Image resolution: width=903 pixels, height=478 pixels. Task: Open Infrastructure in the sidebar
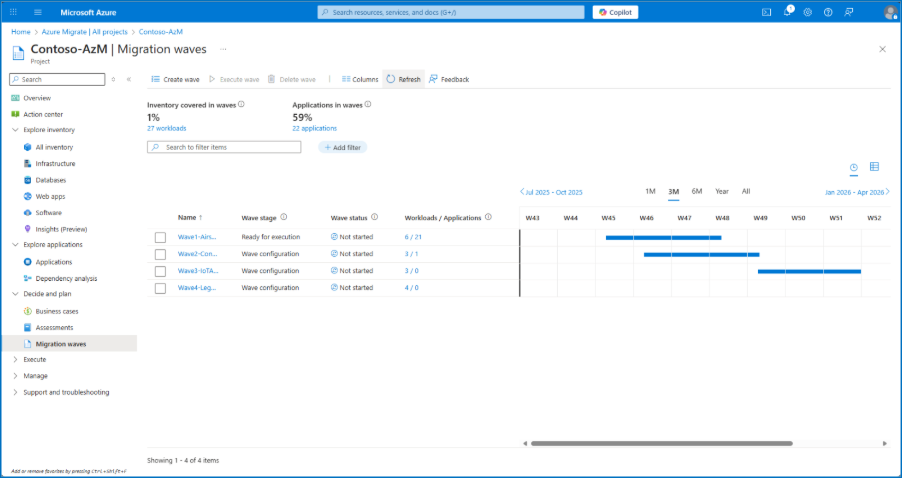point(55,164)
